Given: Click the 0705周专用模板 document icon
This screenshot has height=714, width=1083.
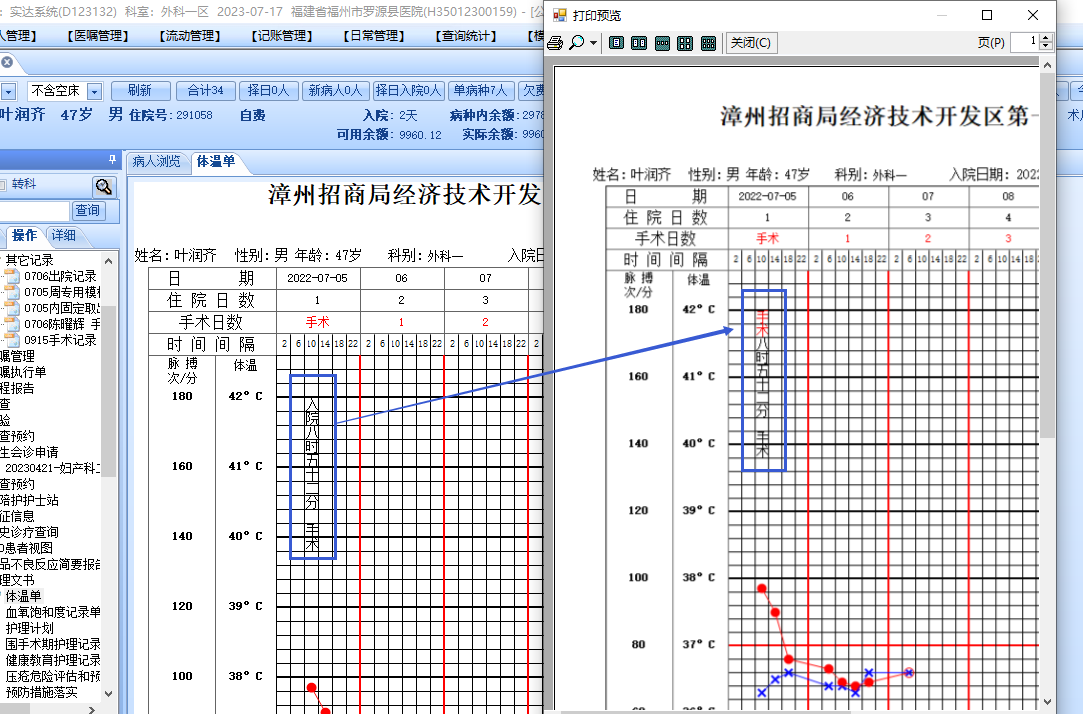Looking at the screenshot, I should 12,292.
